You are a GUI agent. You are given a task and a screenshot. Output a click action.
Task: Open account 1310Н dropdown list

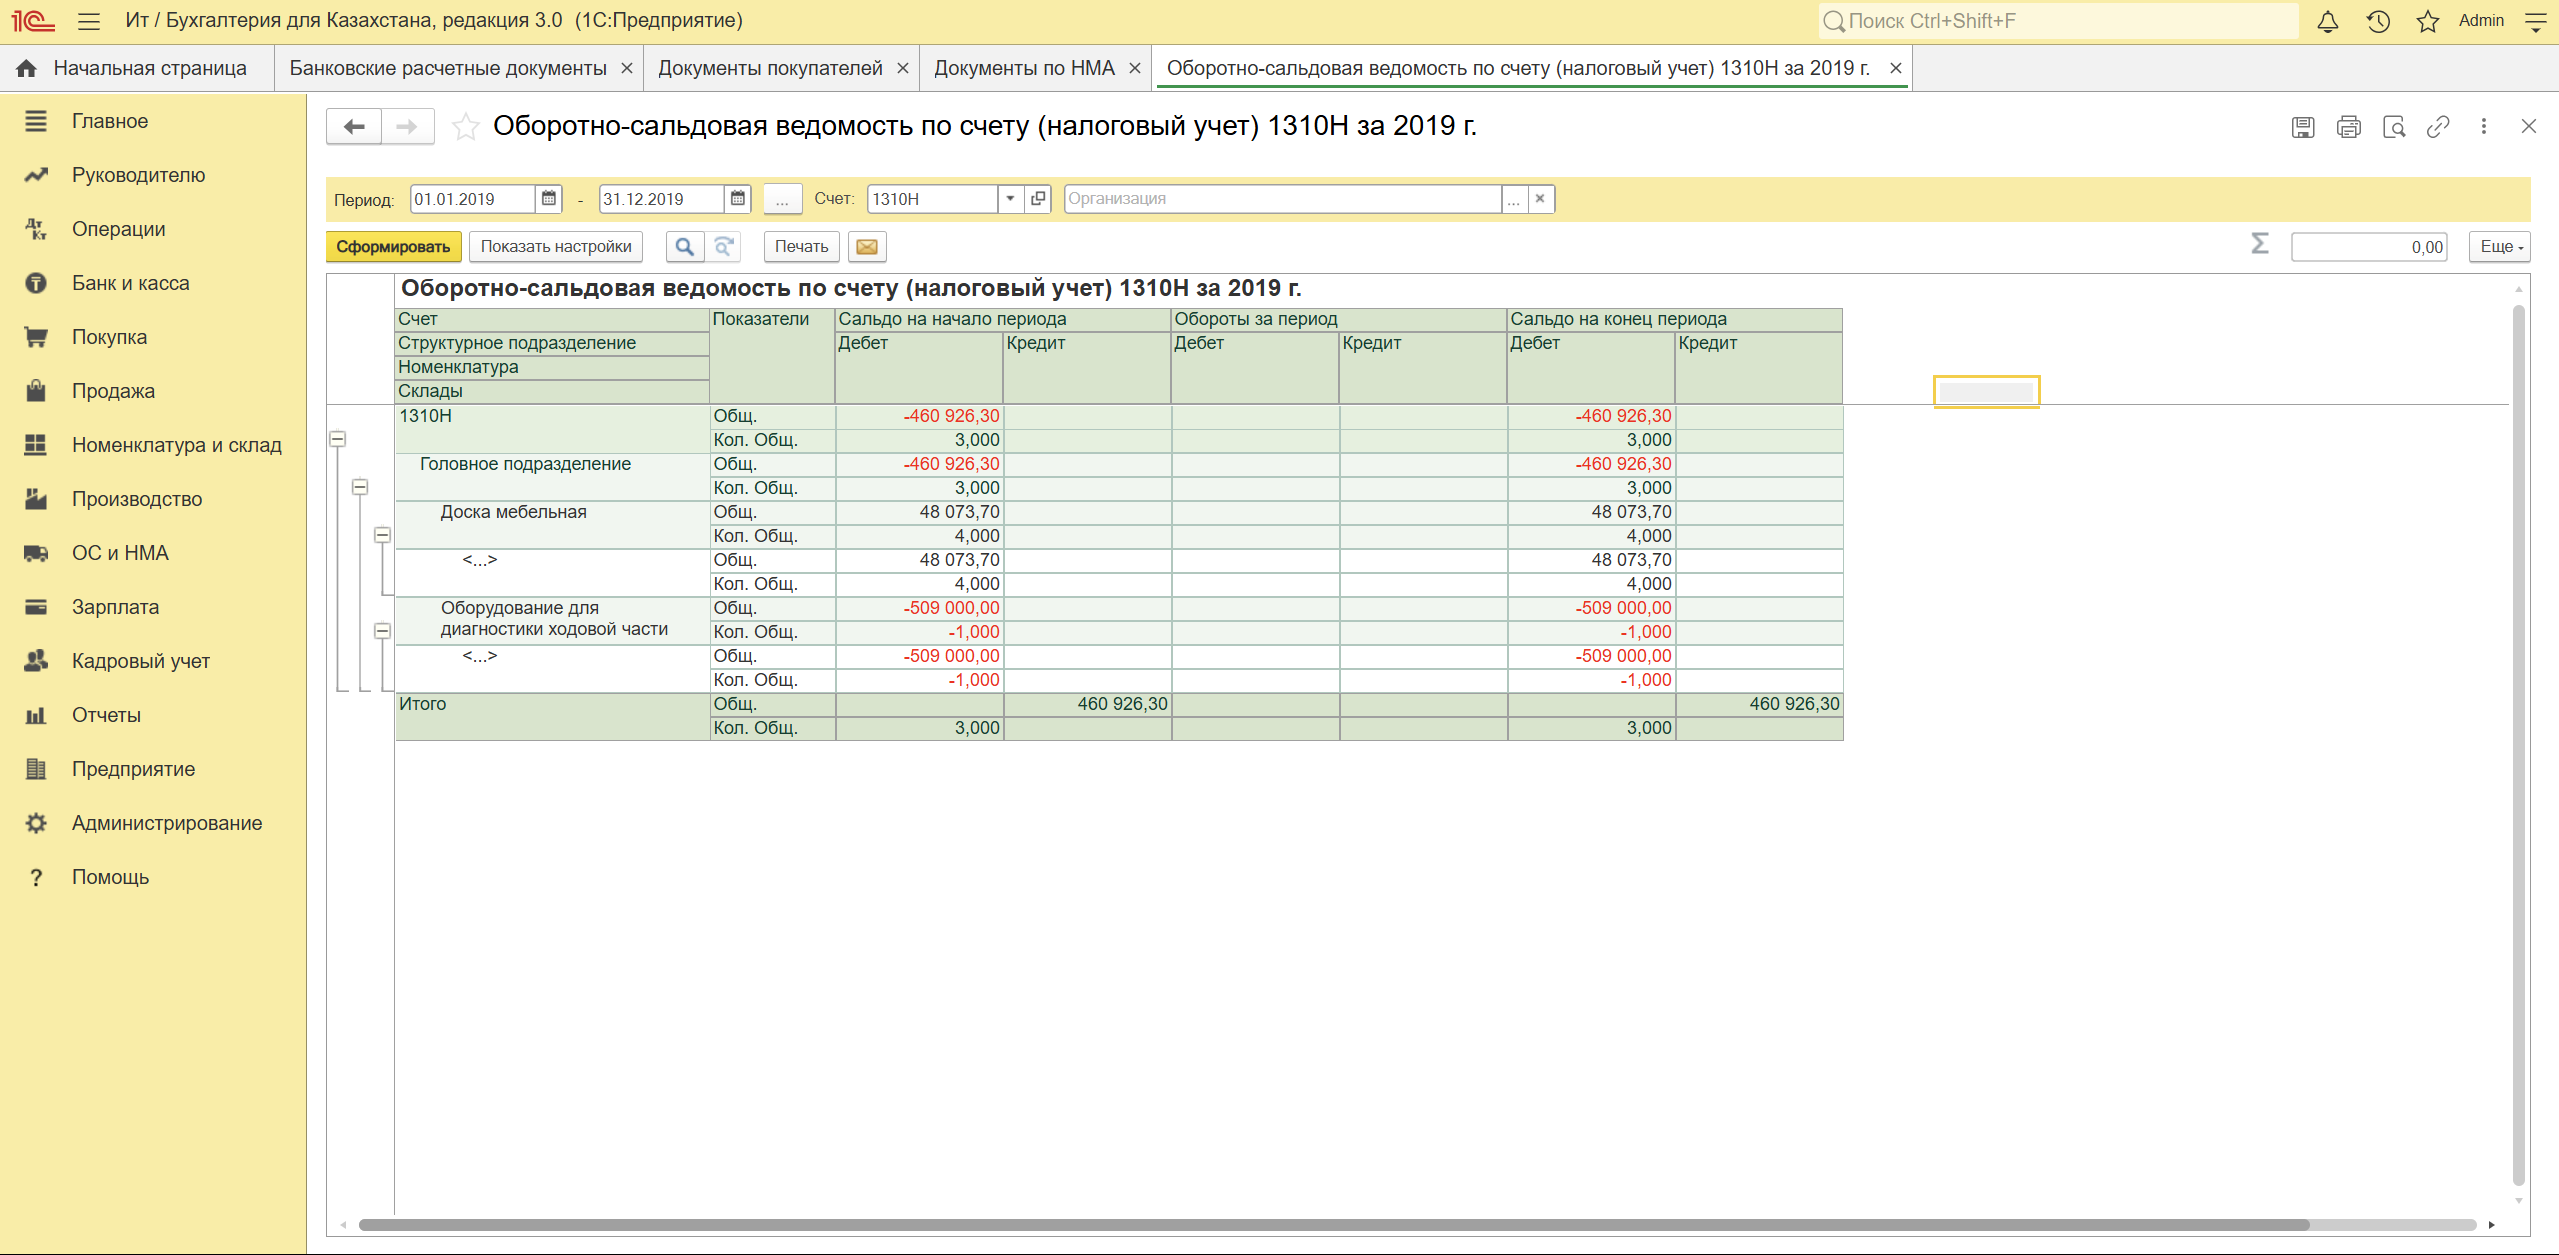1011,199
